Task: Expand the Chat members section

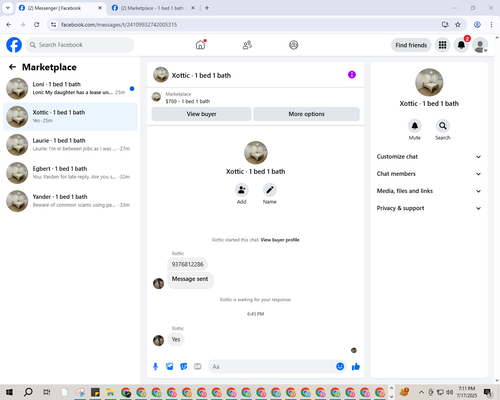Action: [429, 174]
